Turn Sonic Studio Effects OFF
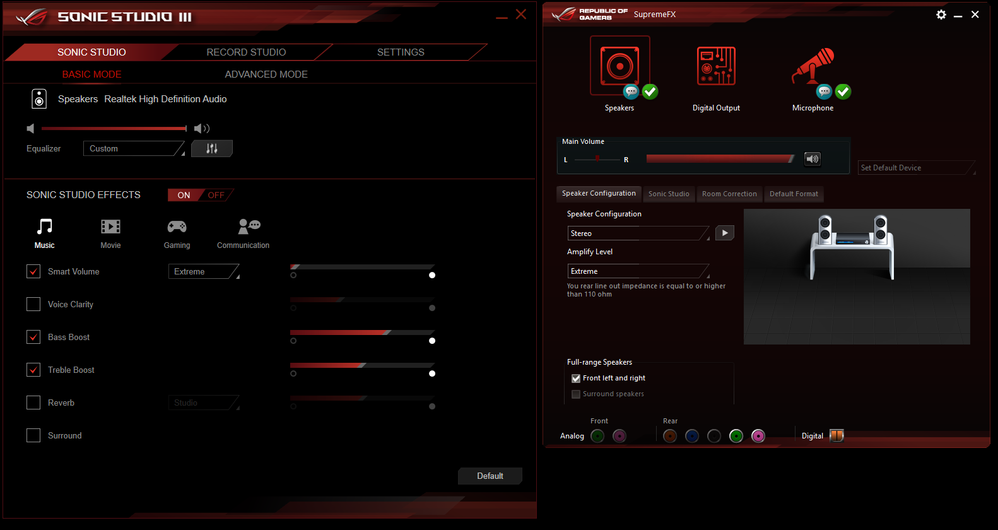This screenshot has height=530, width=998. (216, 195)
